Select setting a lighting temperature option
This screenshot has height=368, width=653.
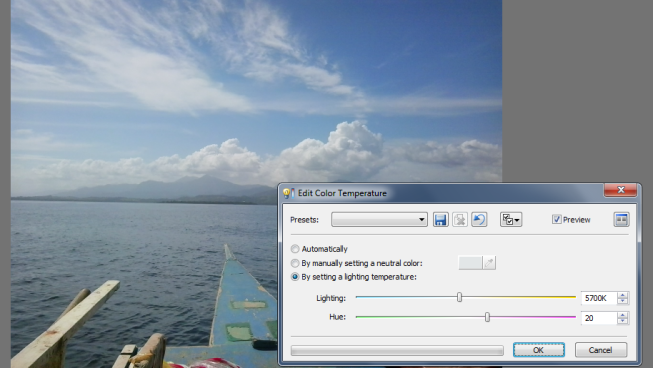tap(295, 277)
